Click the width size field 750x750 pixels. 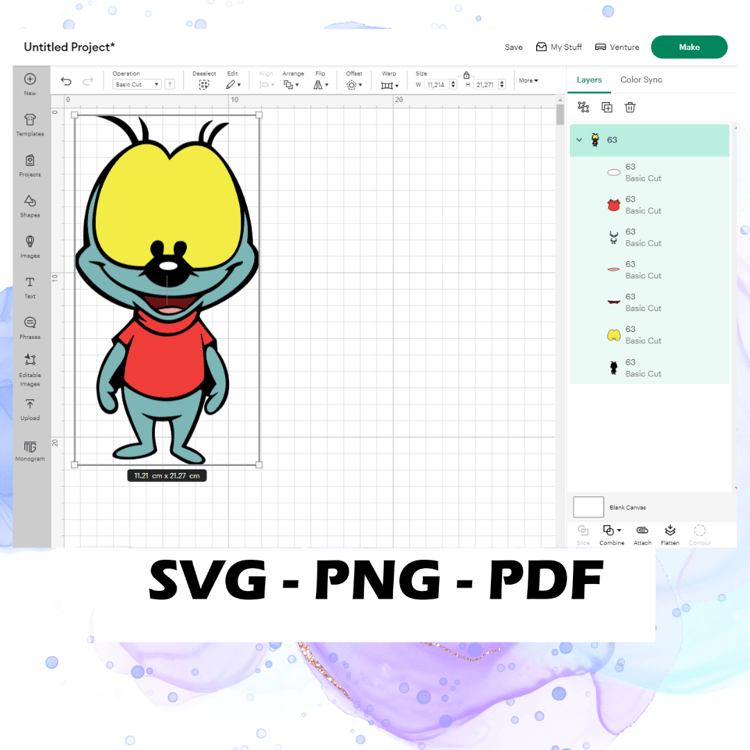pos(437,84)
